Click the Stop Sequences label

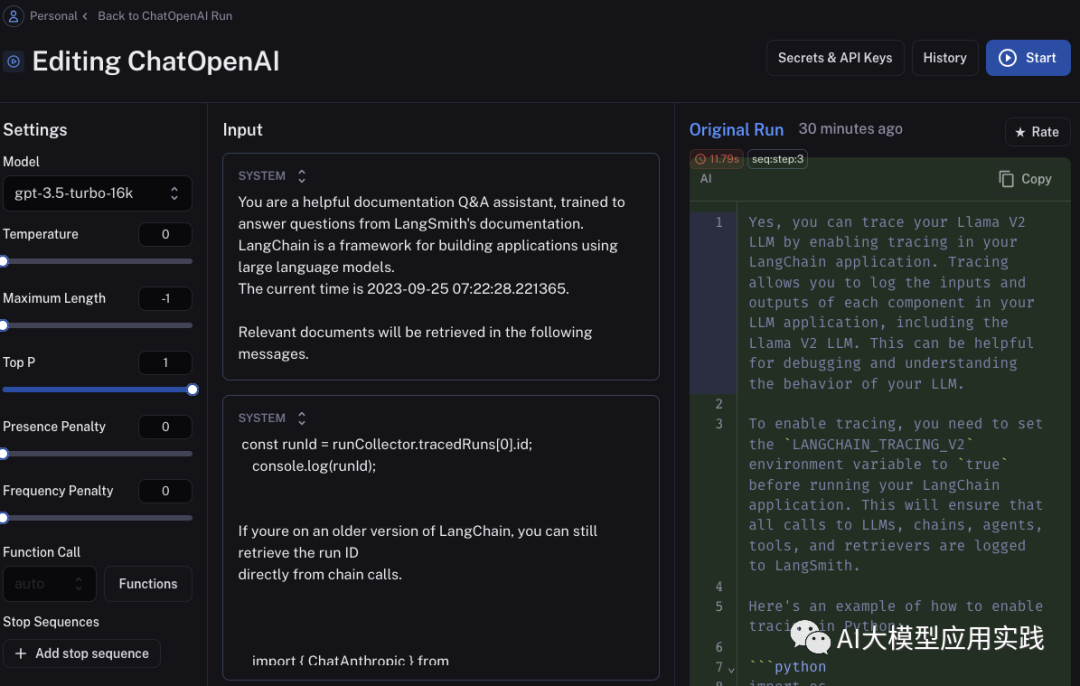click(51, 622)
